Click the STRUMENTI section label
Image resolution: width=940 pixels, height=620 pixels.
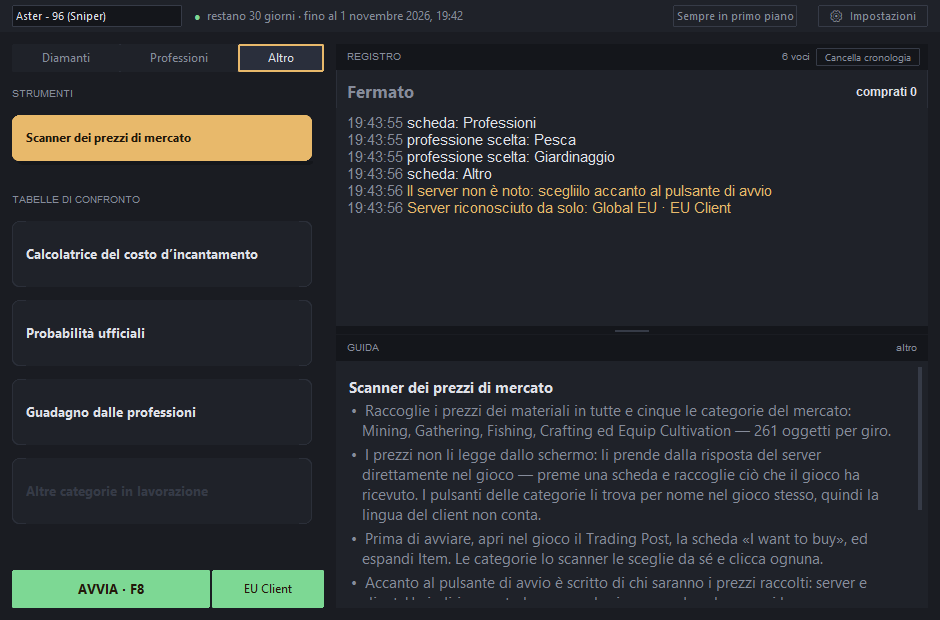click(x=43, y=94)
